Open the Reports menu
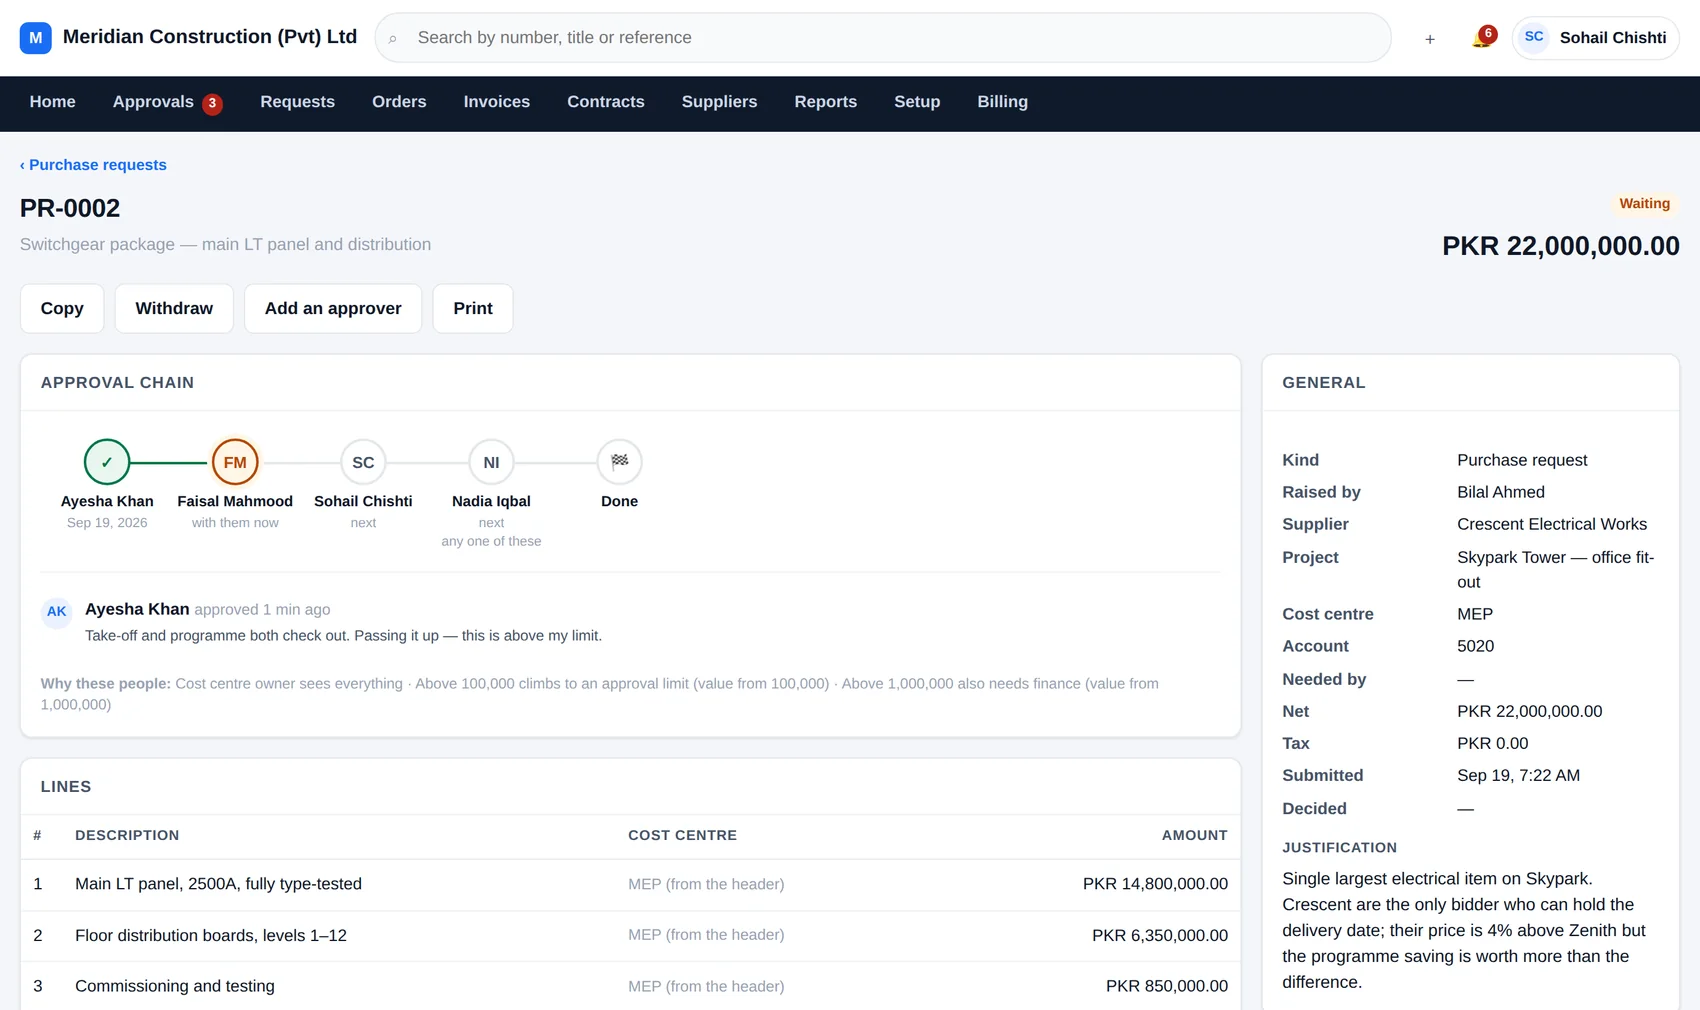Image resolution: width=1700 pixels, height=1010 pixels. 826,102
